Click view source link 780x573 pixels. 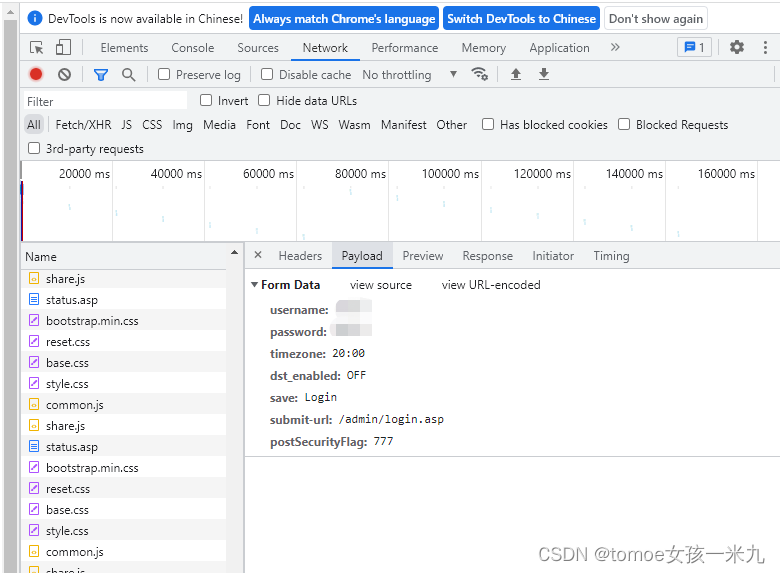[x=381, y=285]
